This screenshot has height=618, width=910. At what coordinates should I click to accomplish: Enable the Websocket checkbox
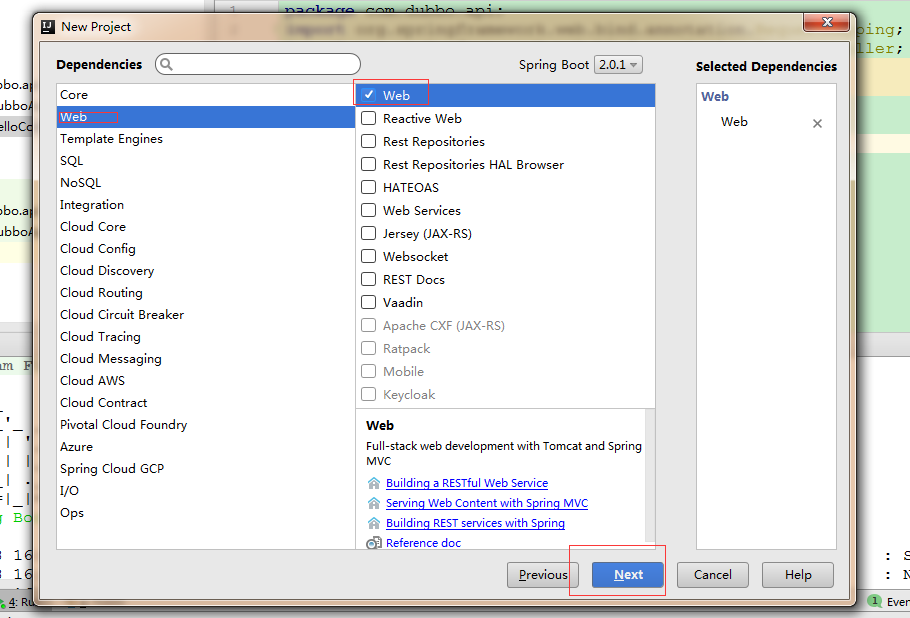(369, 256)
